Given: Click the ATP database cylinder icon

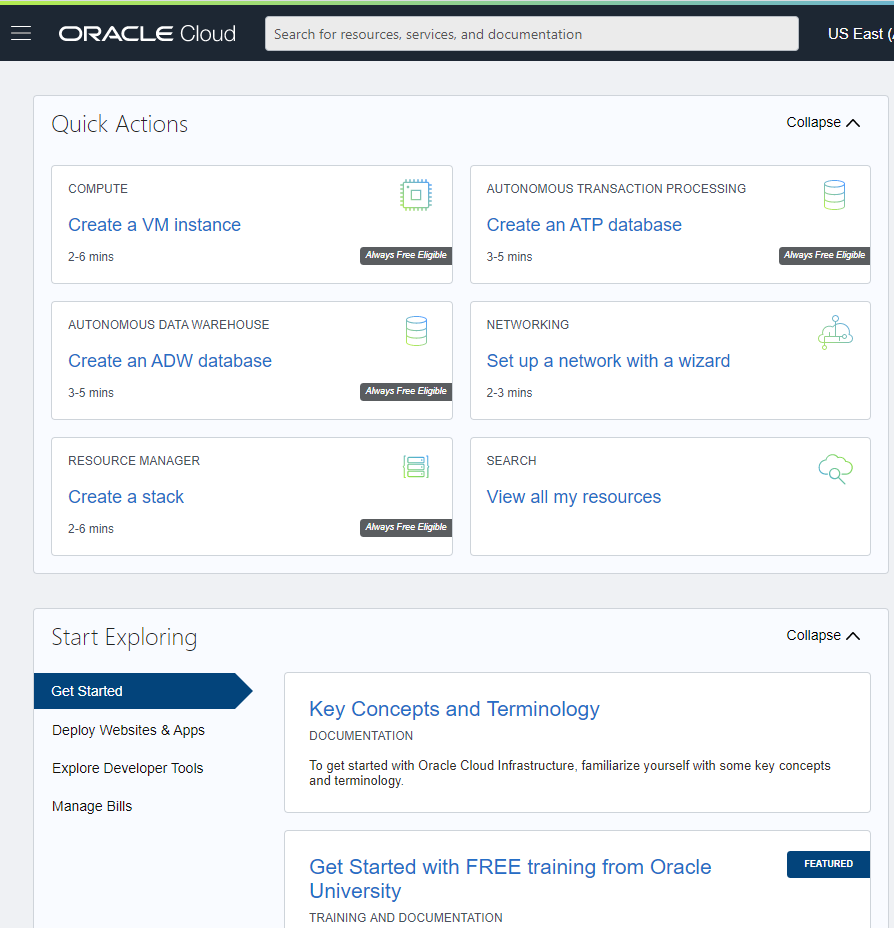Looking at the screenshot, I should [x=834, y=195].
